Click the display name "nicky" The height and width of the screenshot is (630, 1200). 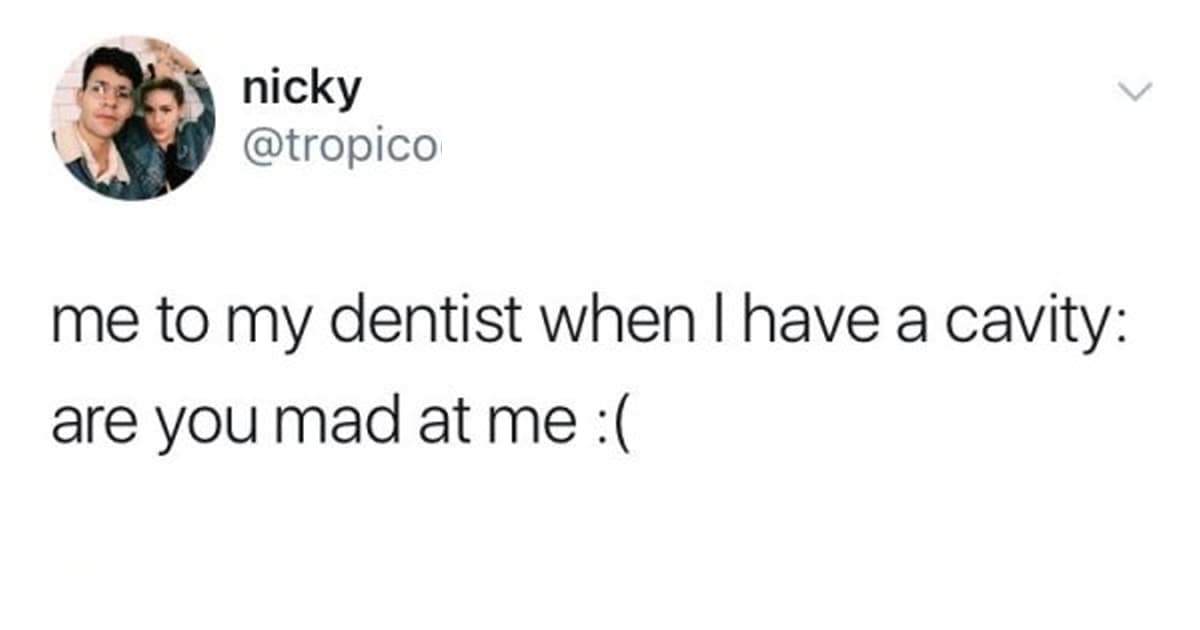[x=301, y=92]
